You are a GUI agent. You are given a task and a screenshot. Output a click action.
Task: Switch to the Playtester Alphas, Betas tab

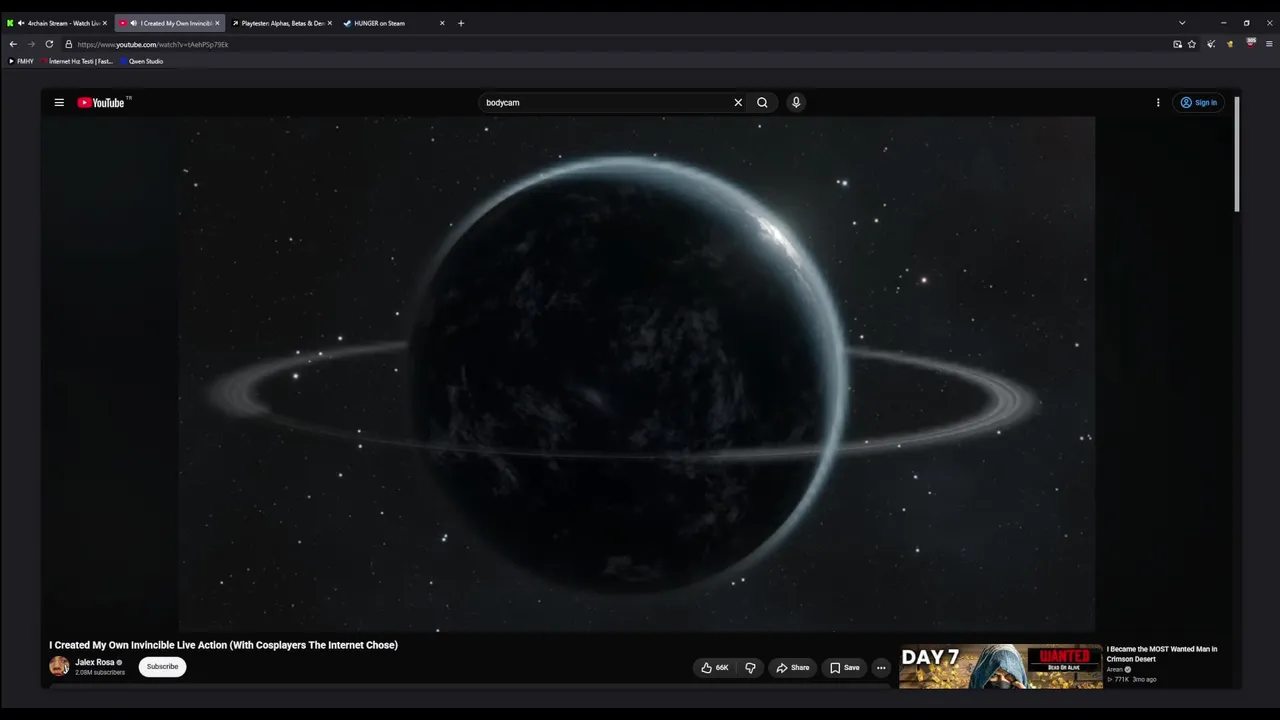click(282, 23)
